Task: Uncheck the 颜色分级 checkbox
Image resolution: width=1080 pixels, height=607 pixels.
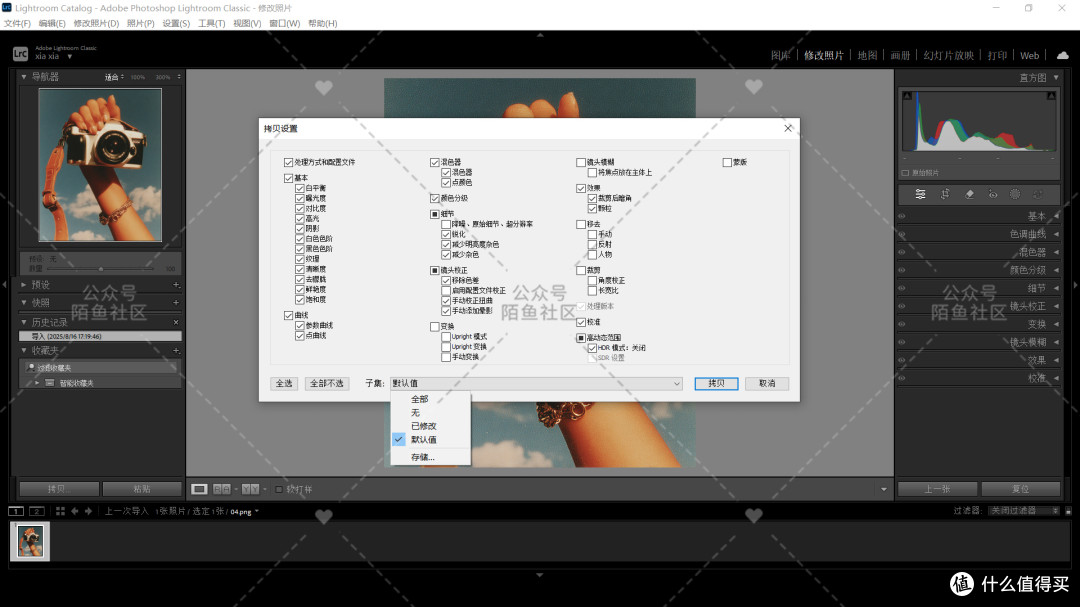Action: point(435,198)
